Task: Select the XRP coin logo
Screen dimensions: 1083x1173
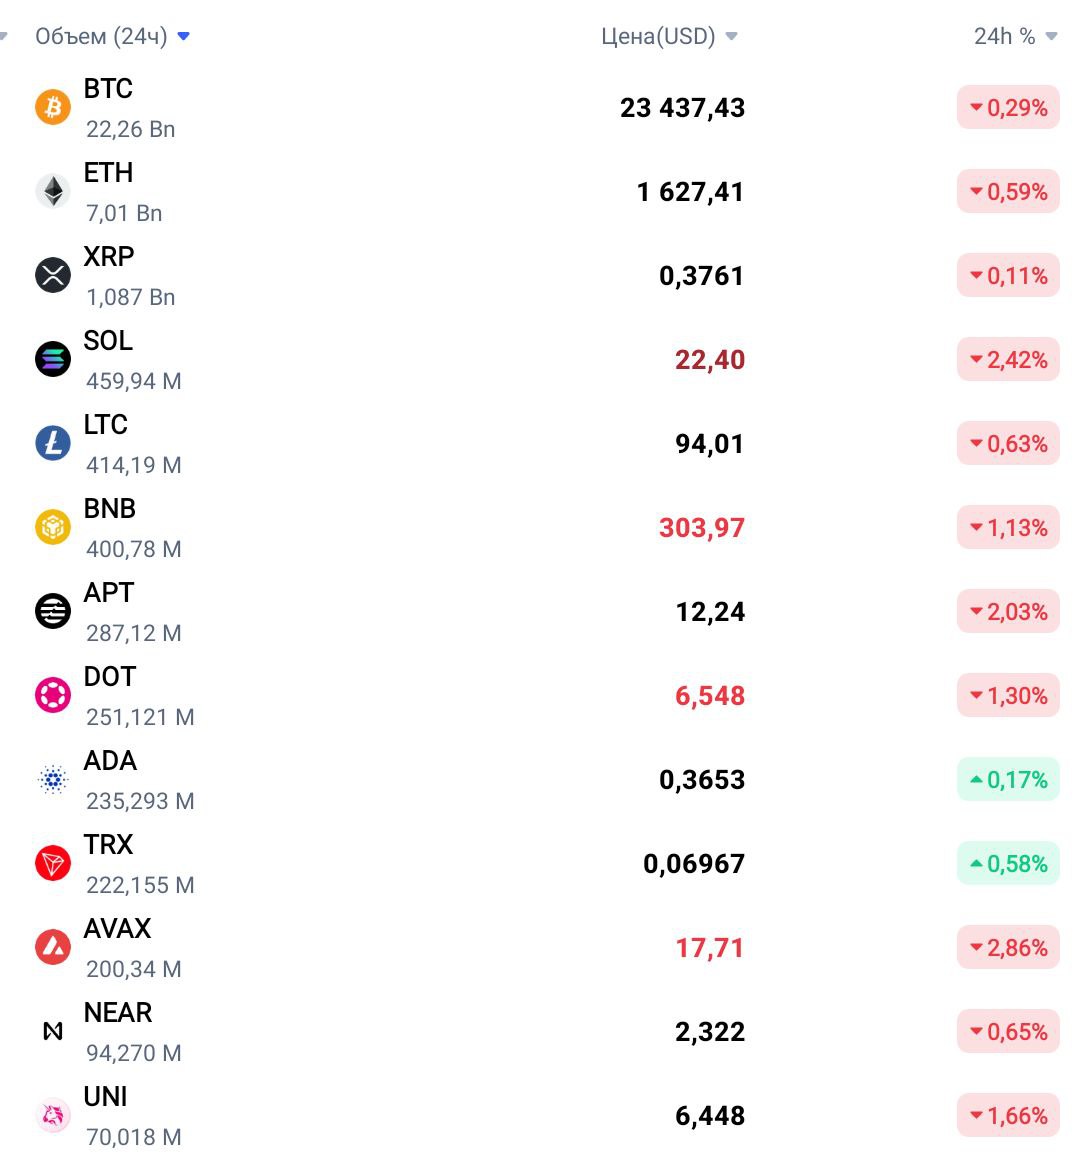Action: (53, 275)
